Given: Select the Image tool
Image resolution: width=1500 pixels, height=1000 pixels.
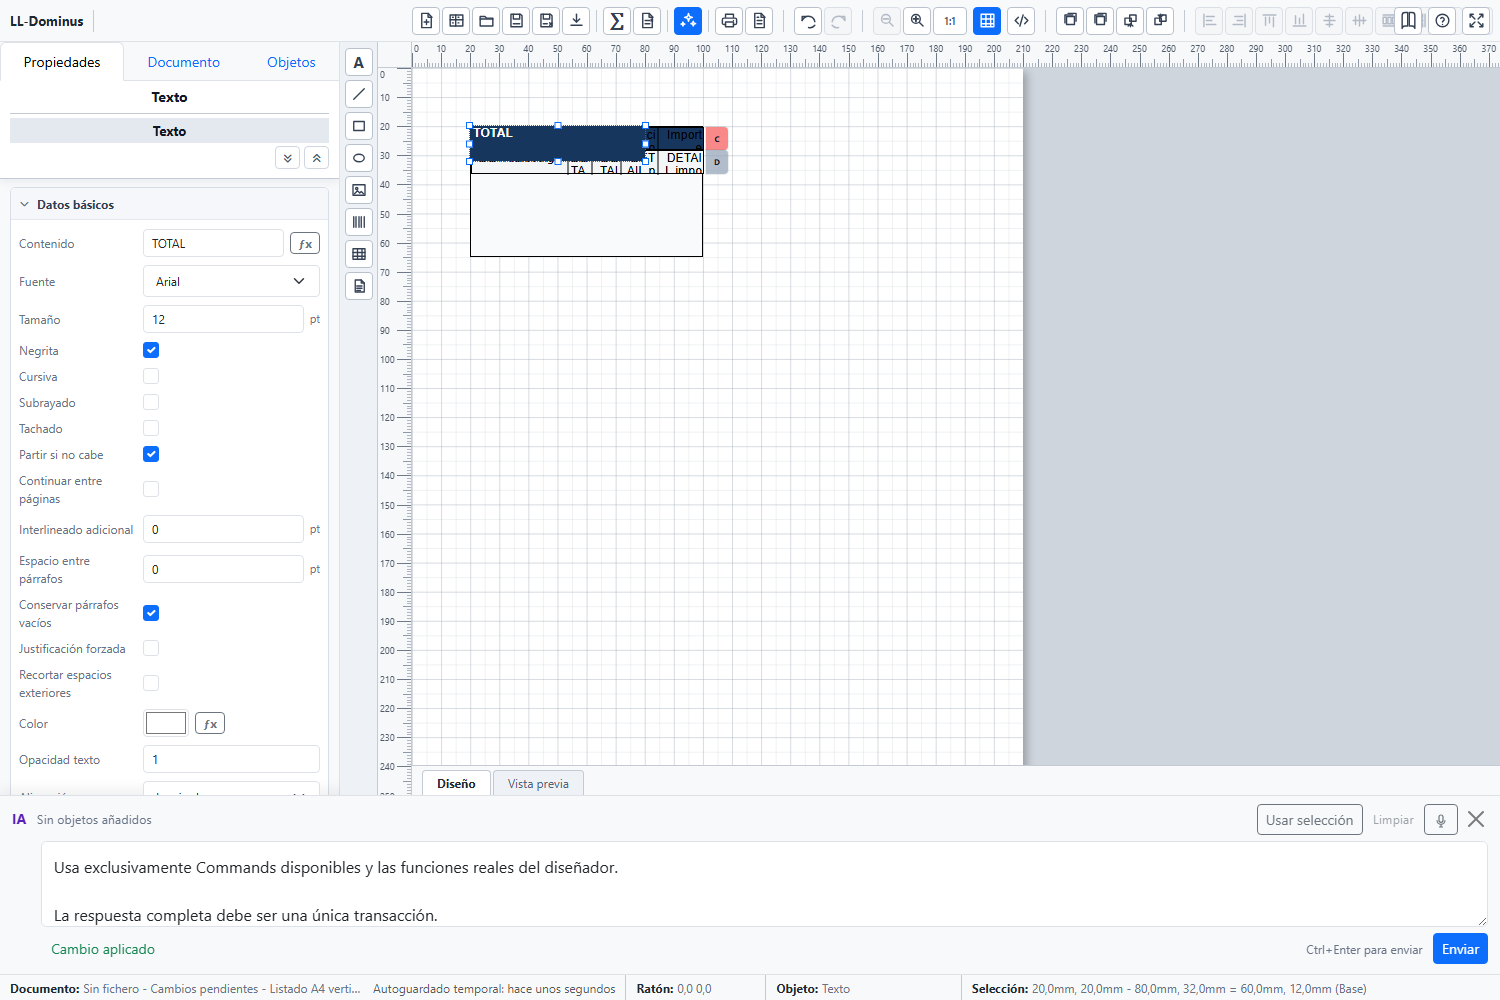Looking at the screenshot, I should (359, 190).
